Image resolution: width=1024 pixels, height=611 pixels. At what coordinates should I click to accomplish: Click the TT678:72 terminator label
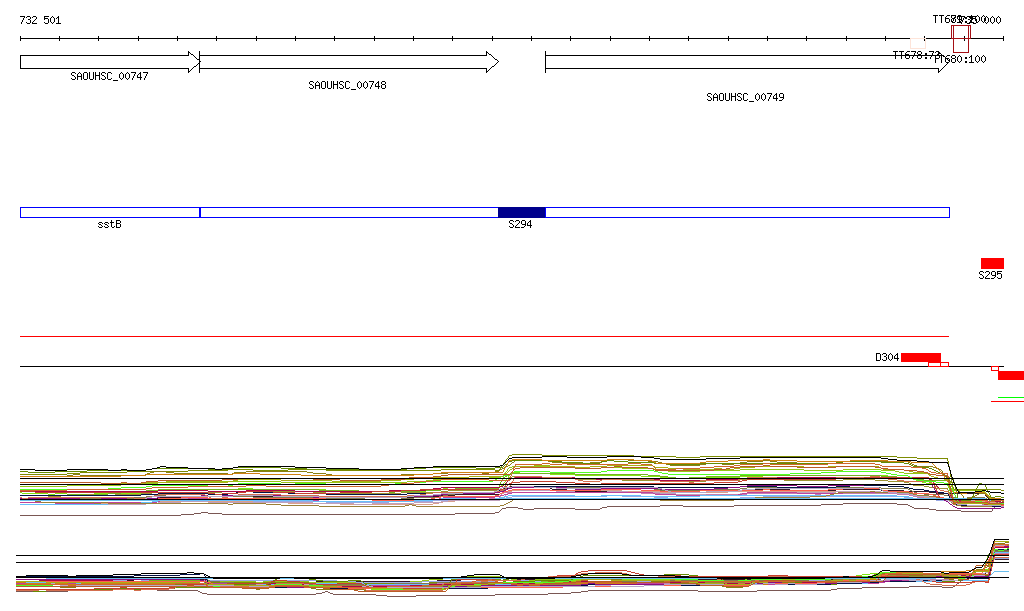tap(917, 56)
